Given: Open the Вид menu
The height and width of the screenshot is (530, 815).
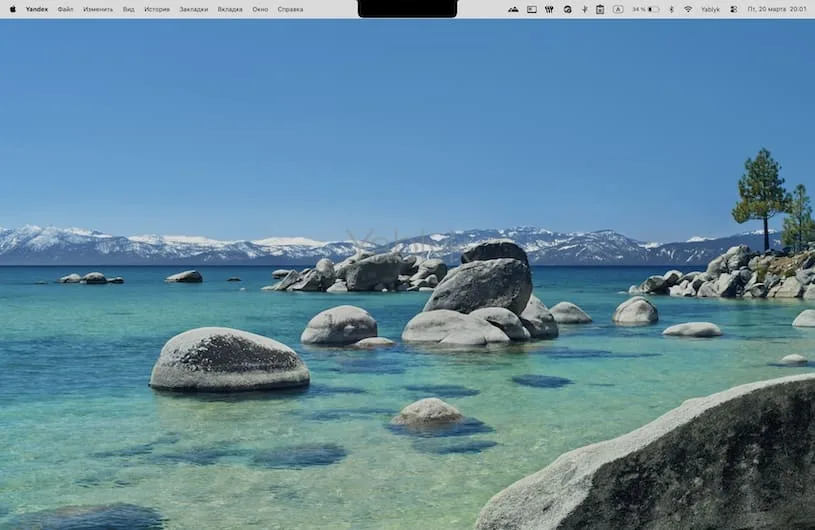Looking at the screenshot, I should pos(128,9).
